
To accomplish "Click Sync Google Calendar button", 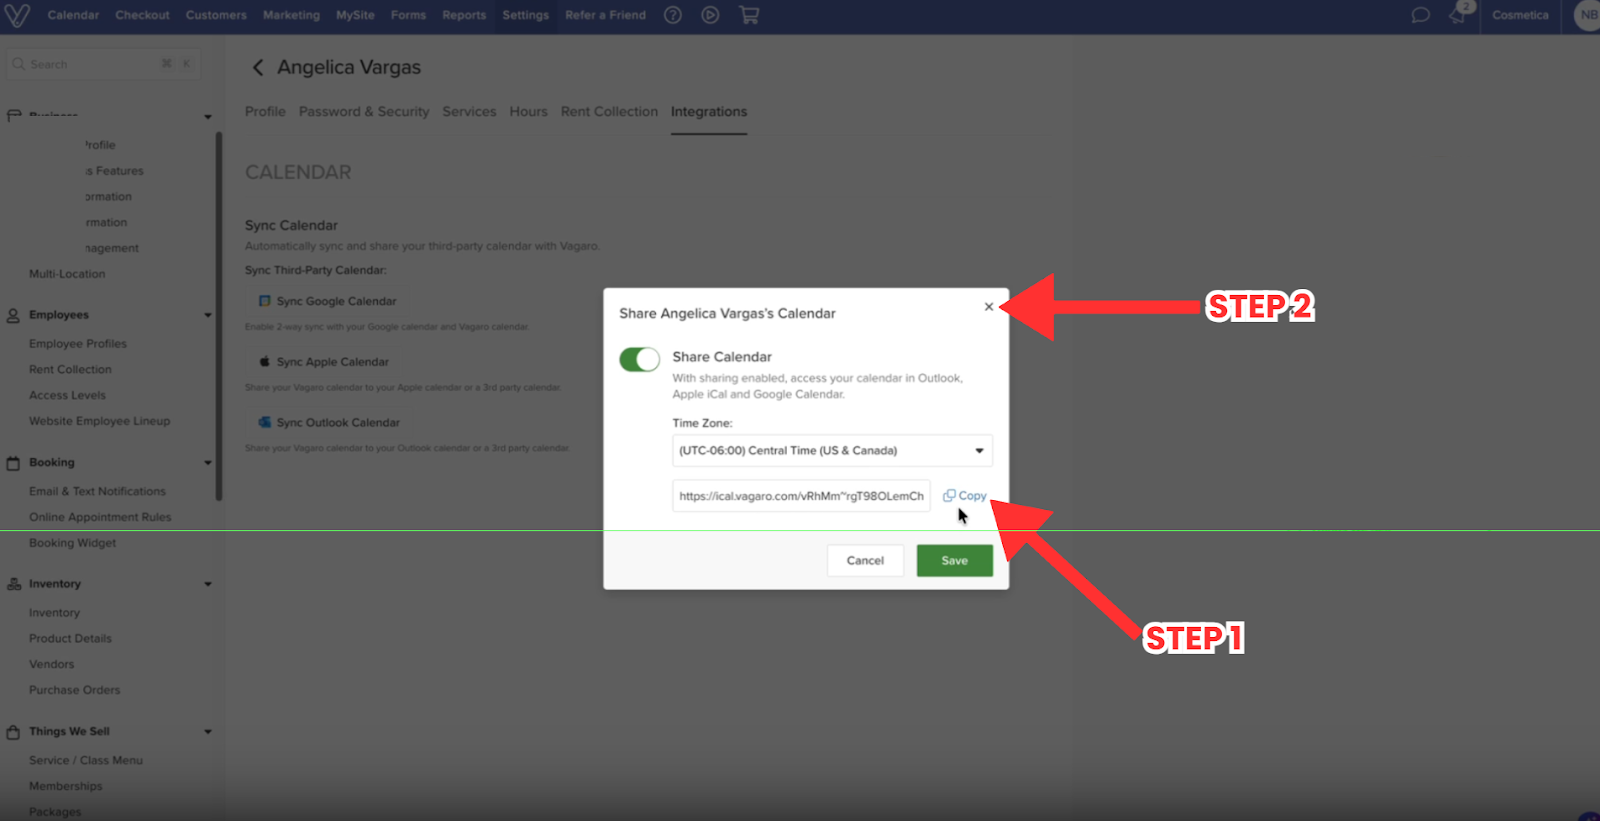I will [328, 301].
